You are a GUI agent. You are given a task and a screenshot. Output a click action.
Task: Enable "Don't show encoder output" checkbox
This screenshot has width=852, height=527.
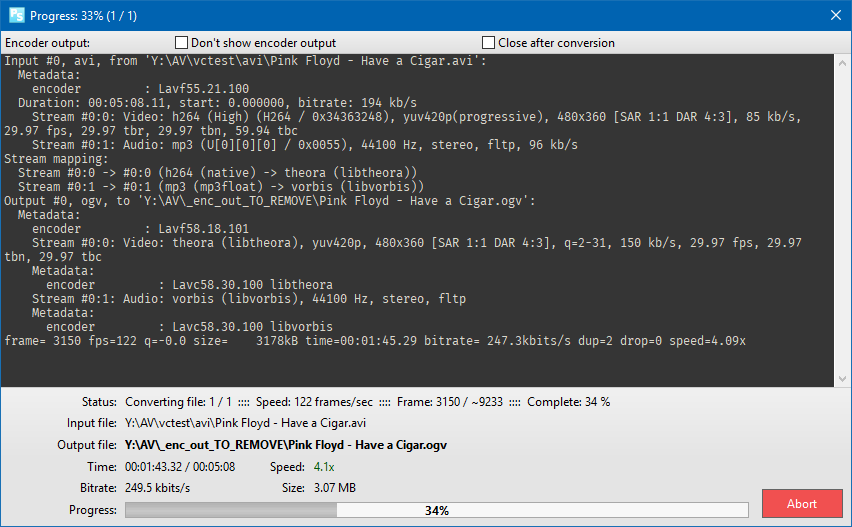tap(182, 43)
